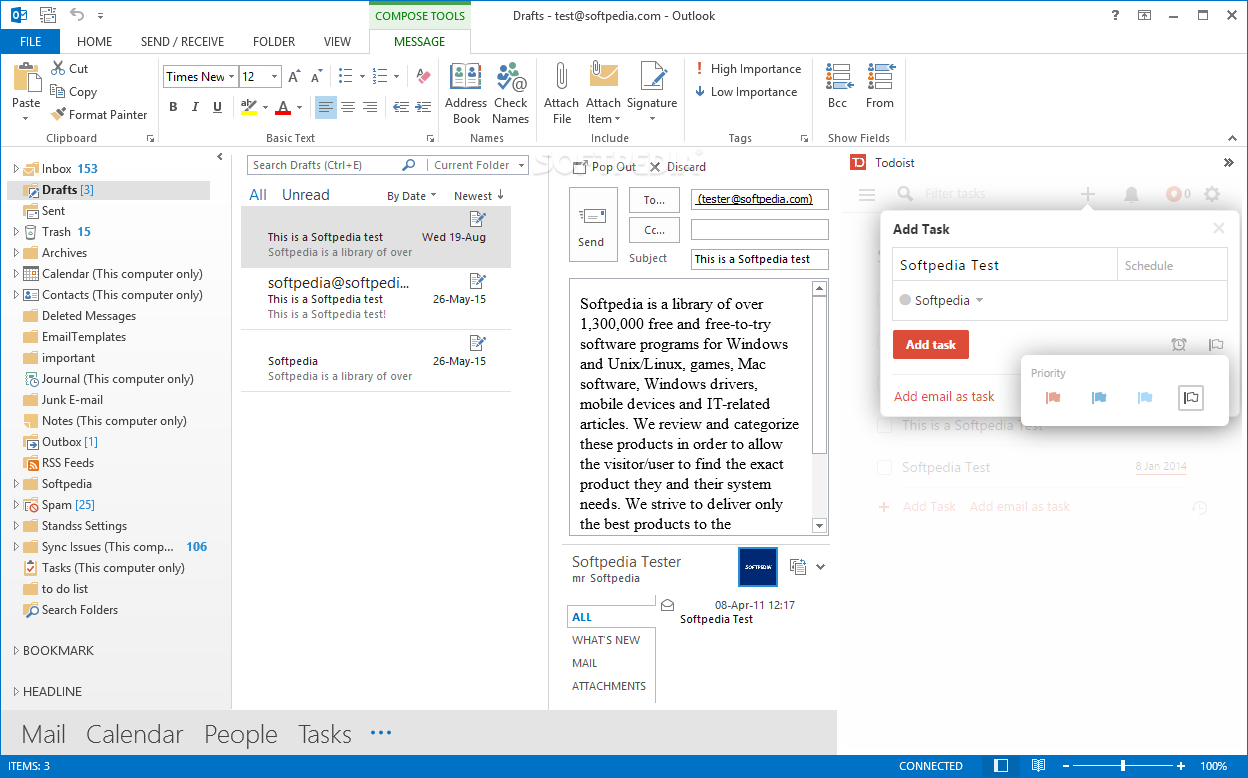Open the font size 12 dropdown

[275, 77]
